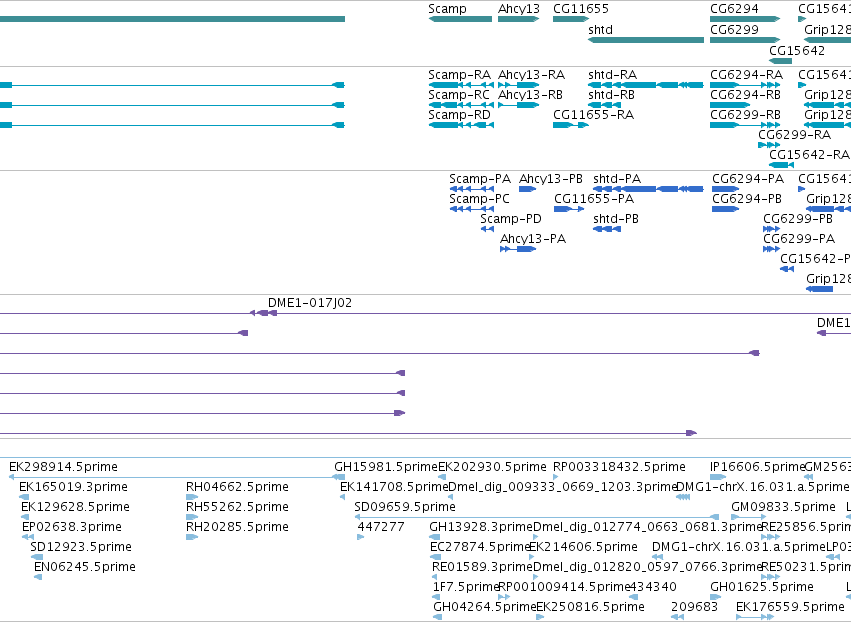The height and width of the screenshot is (622, 851).
Task: Open the CG11655 gene feature
Action: (571, 19)
